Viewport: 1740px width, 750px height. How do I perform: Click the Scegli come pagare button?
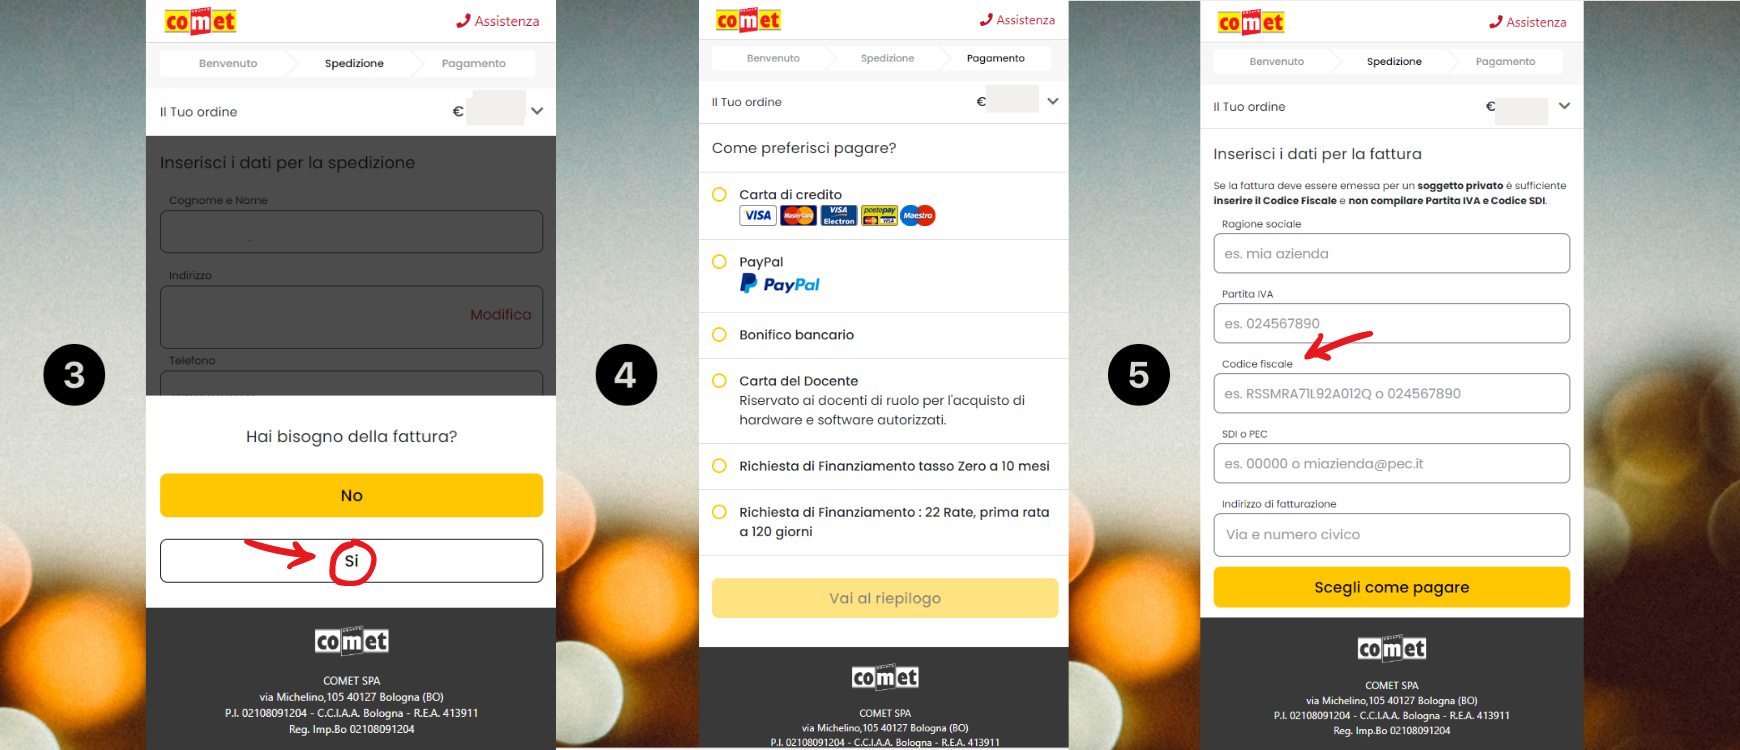coord(1391,587)
